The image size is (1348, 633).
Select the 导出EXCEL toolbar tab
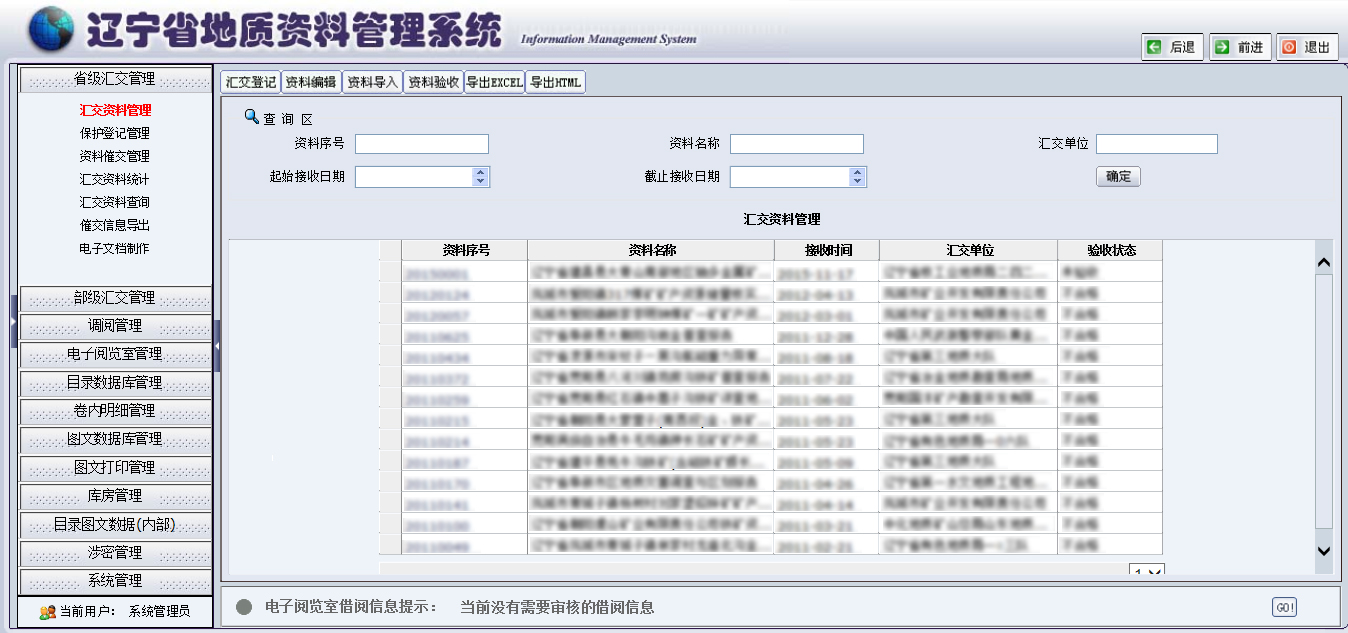(494, 83)
